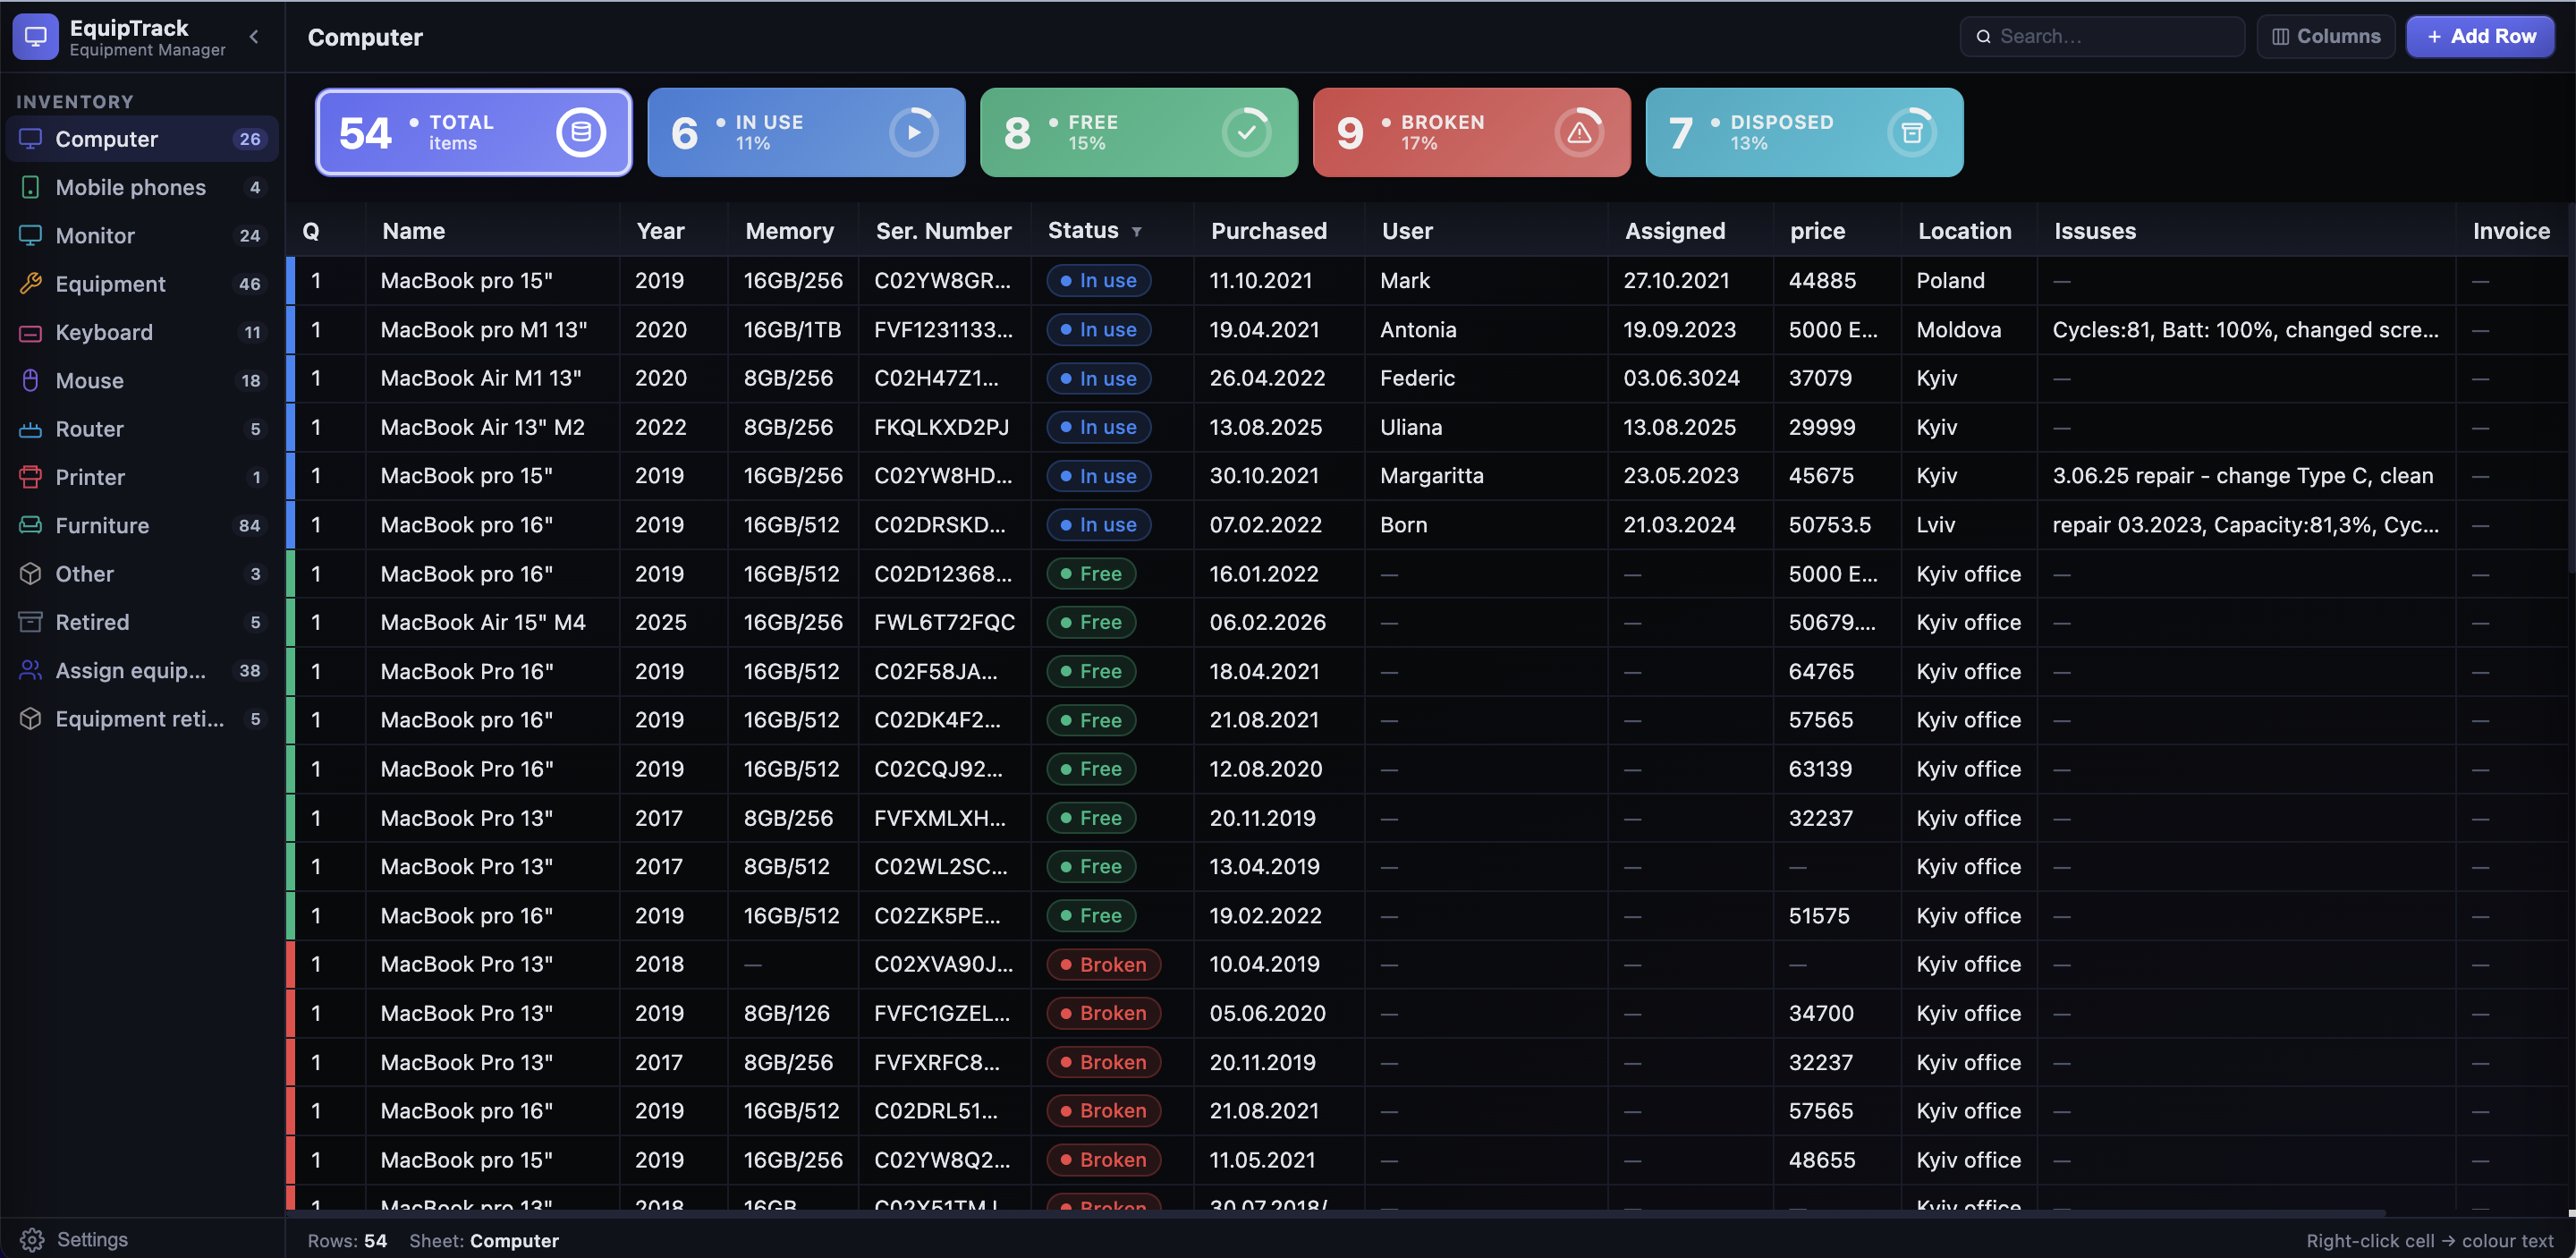Click the checkmark icon on Free card
Viewport: 2576px width, 1258px height.
(x=1247, y=132)
